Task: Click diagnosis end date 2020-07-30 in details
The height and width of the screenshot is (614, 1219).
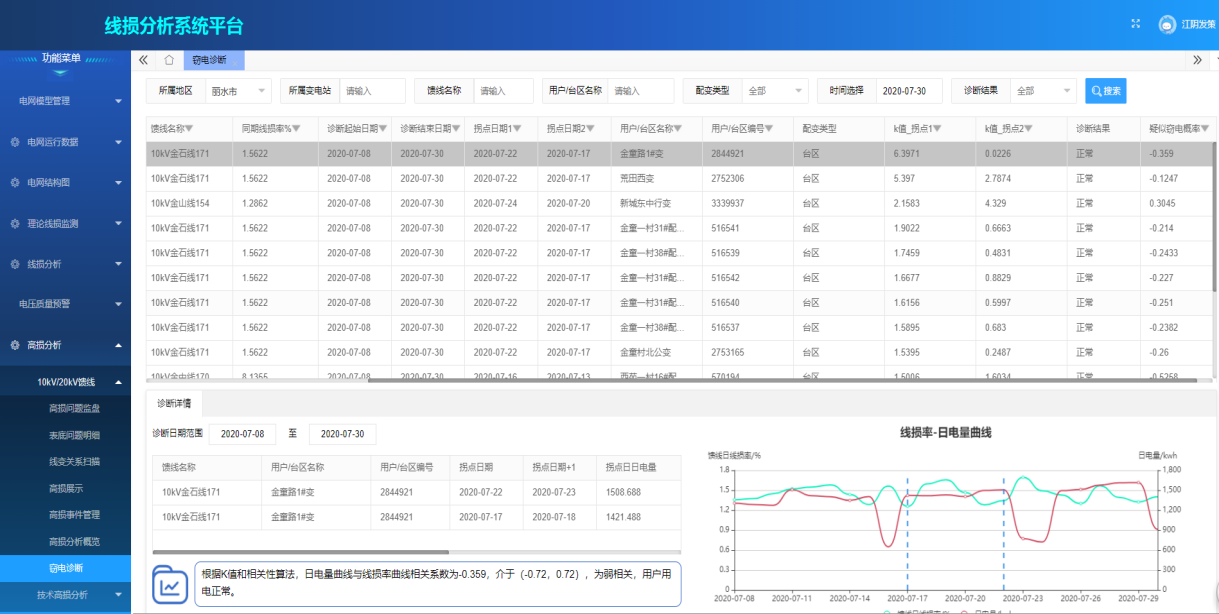Action: tap(343, 434)
